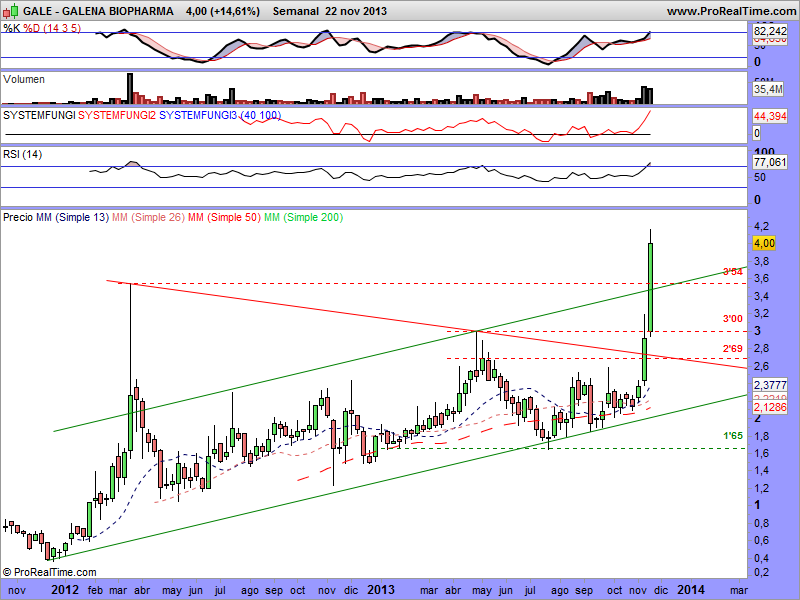Image resolution: width=800 pixels, height=600 pixels.
Task: Select the MM (Simple 50) legend entry
Action: pos(224,217)
